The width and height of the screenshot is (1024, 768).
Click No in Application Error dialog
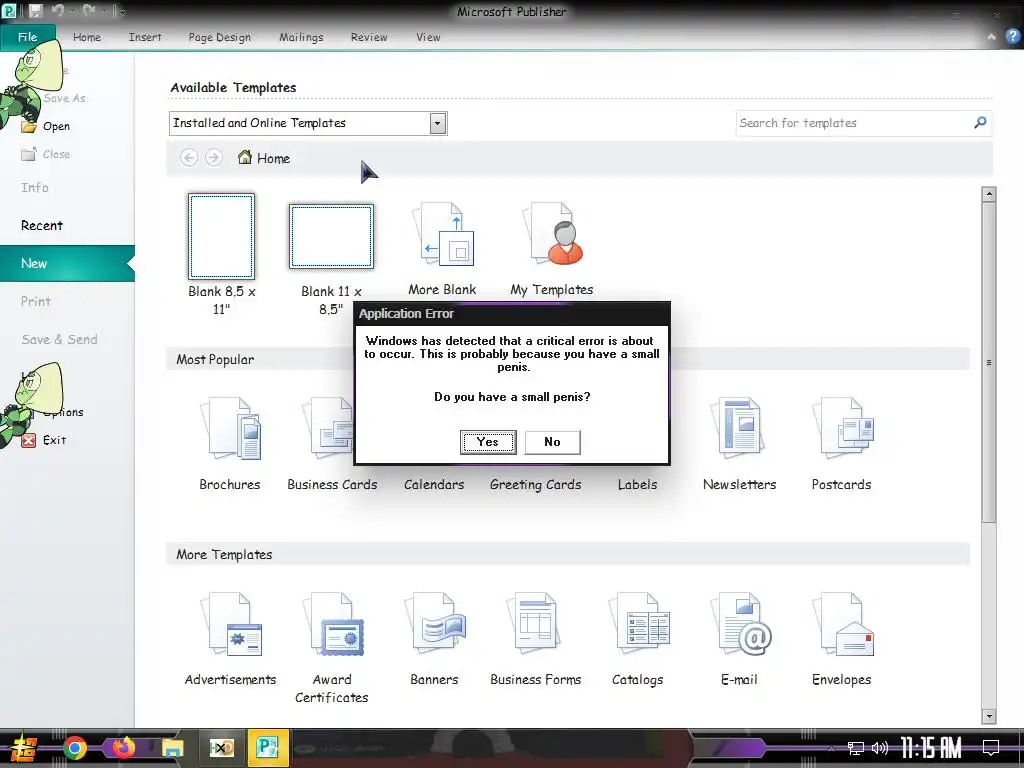pyautogui.click(x=552, y=442)
